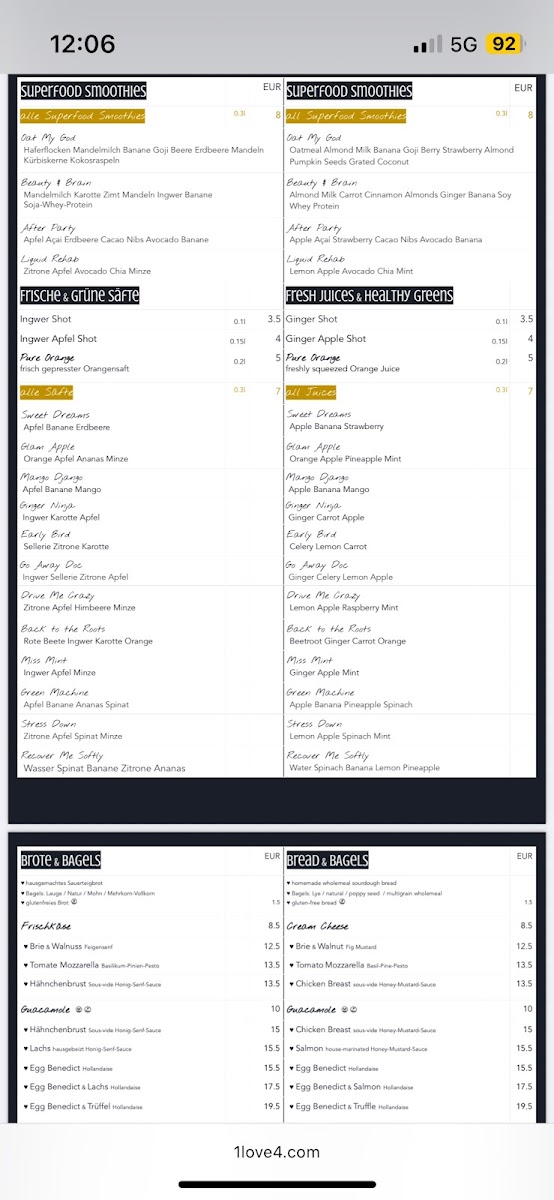Image resolution: width=554 pixels, height=1200 pixels.
Task: Tap the 'Frische & Grüne Säfte' heading
Action: (79, 296)
